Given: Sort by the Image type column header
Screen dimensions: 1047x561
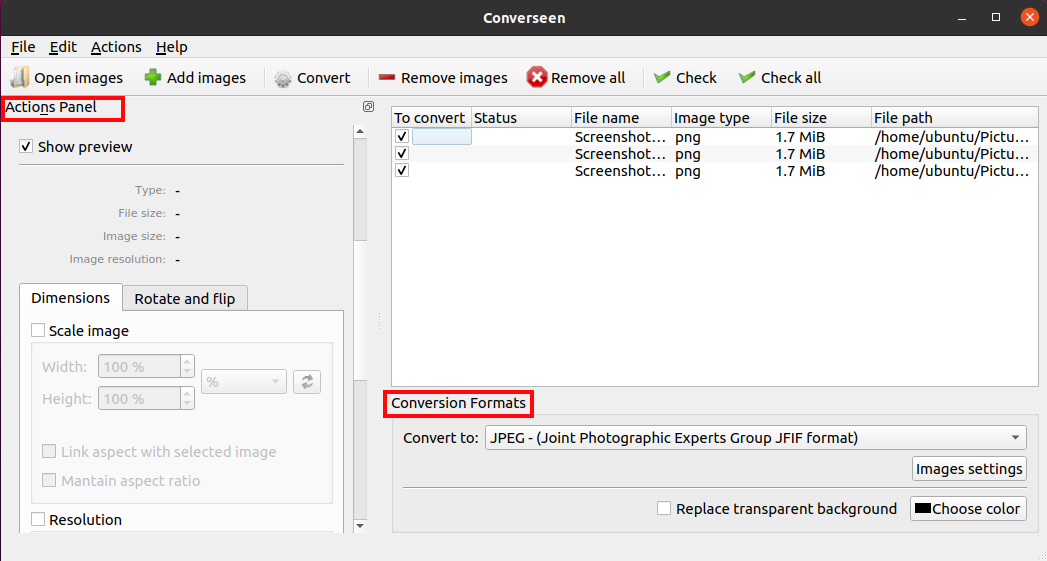Looking at the screenshot, I should coord(721,118).
